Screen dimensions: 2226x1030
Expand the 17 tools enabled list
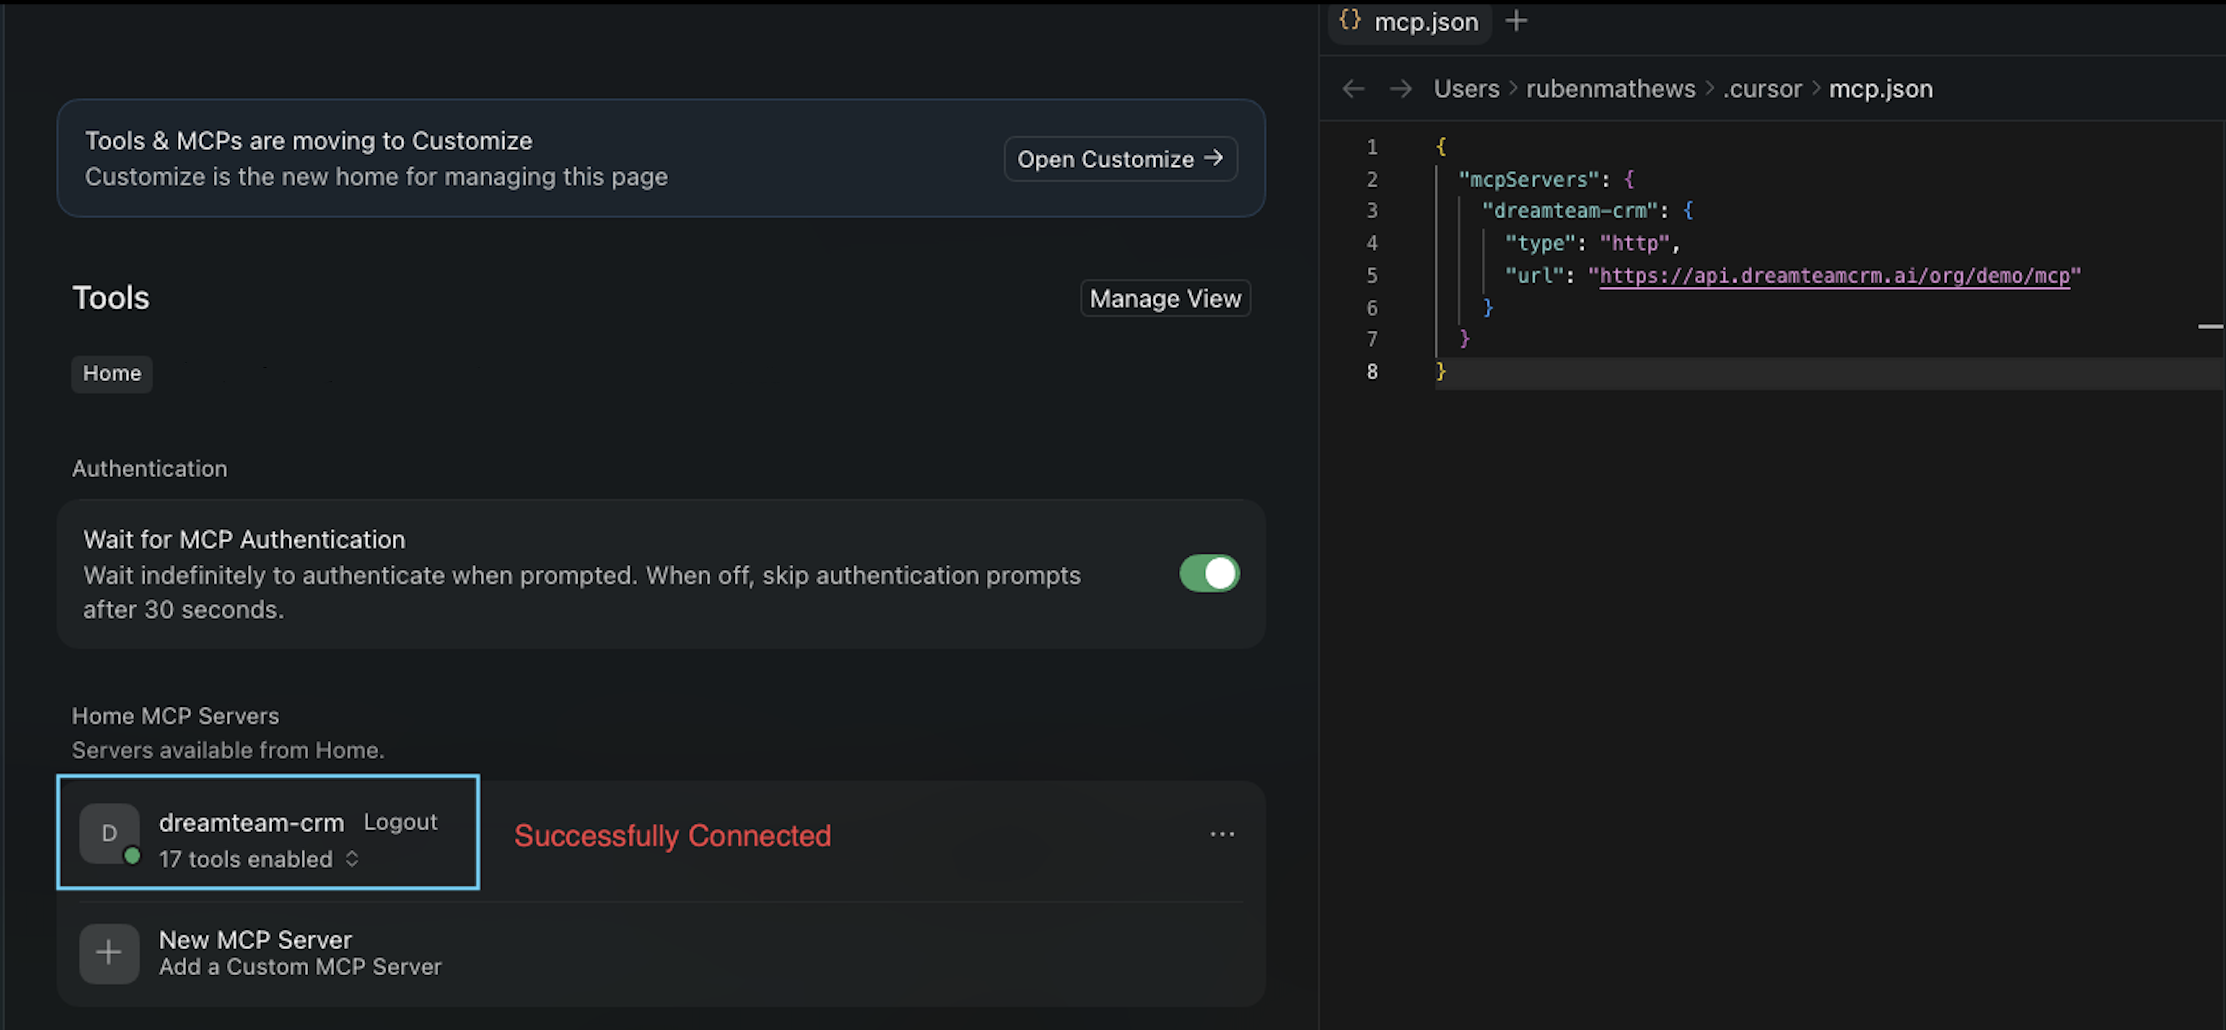pos(259,859)
